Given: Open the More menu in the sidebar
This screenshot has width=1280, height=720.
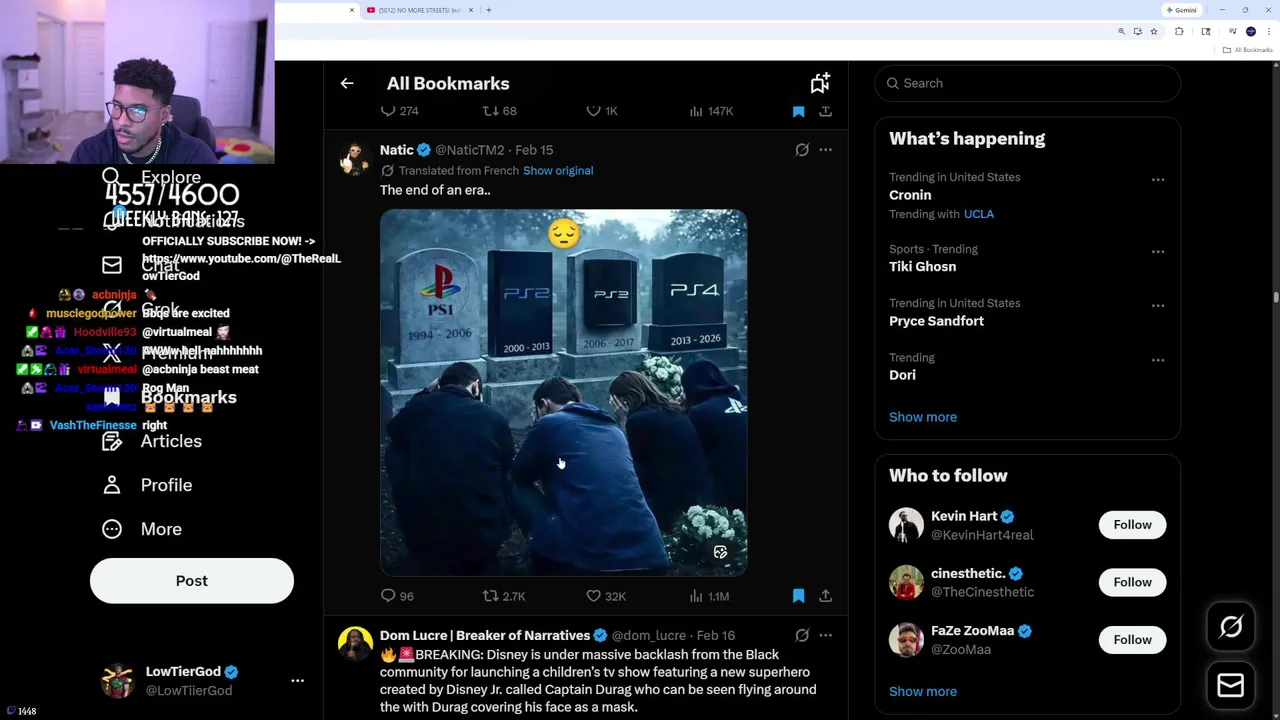Looking at the screenshot, I should tap(142, 529).
